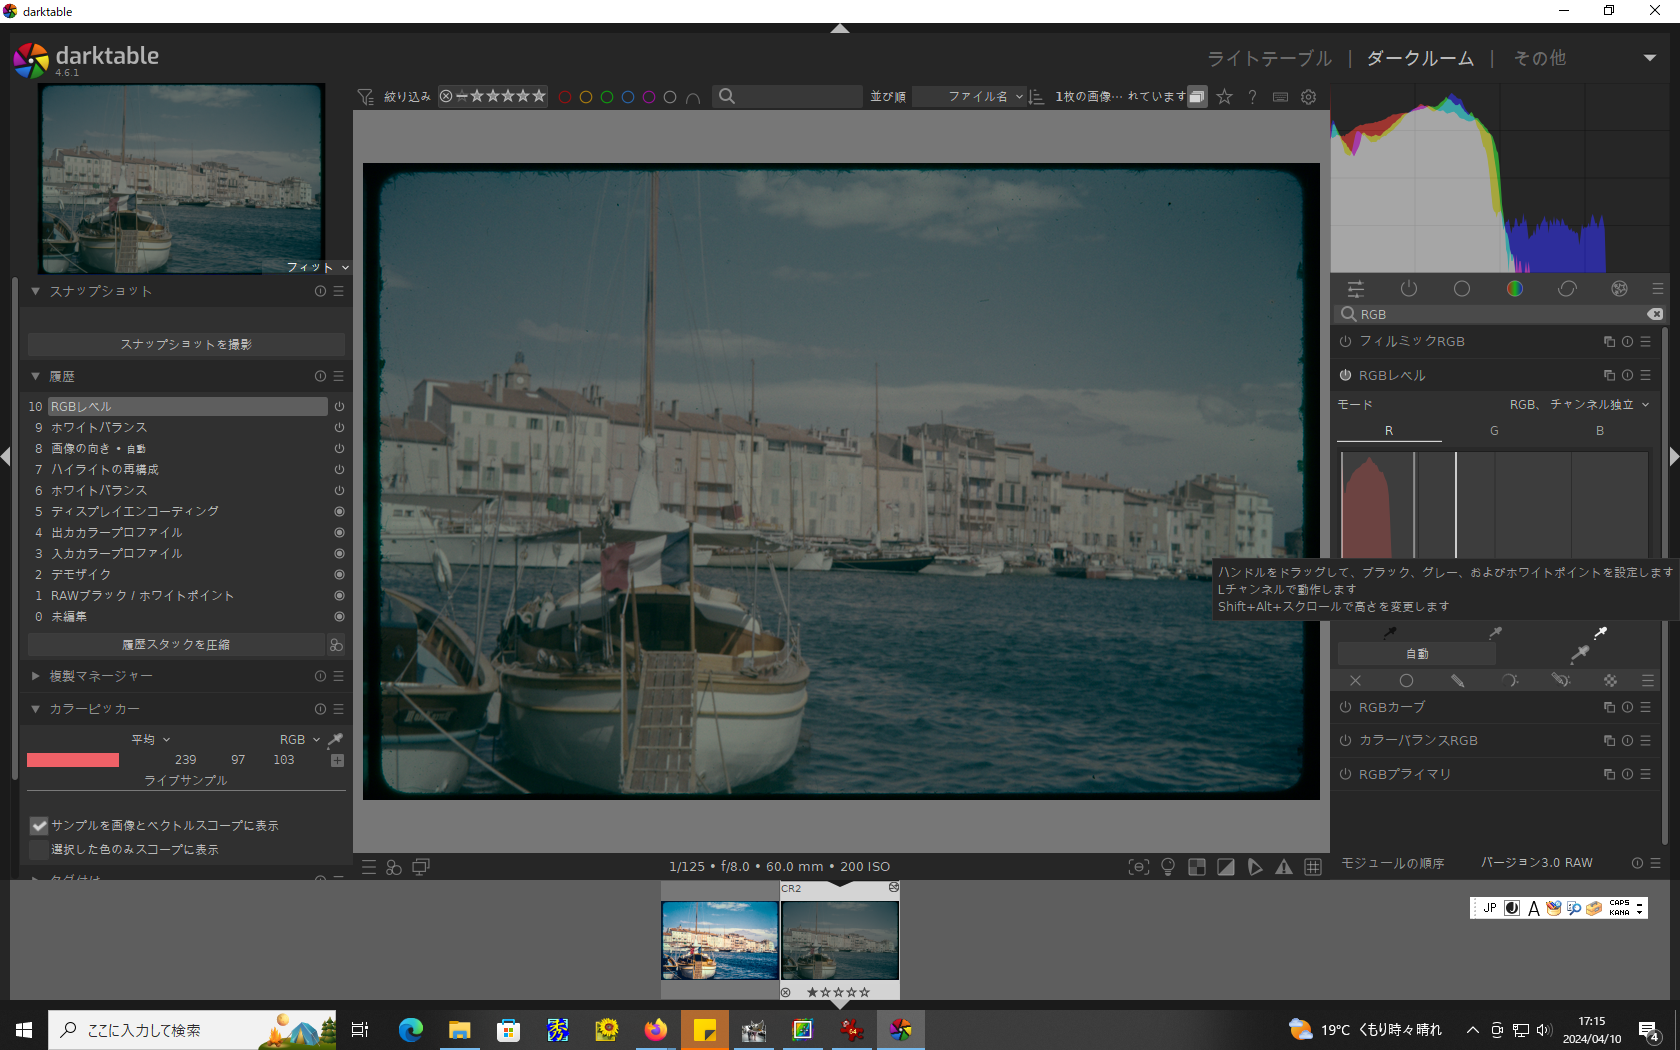Click the 自動 auto levels button

(1417, 654)
